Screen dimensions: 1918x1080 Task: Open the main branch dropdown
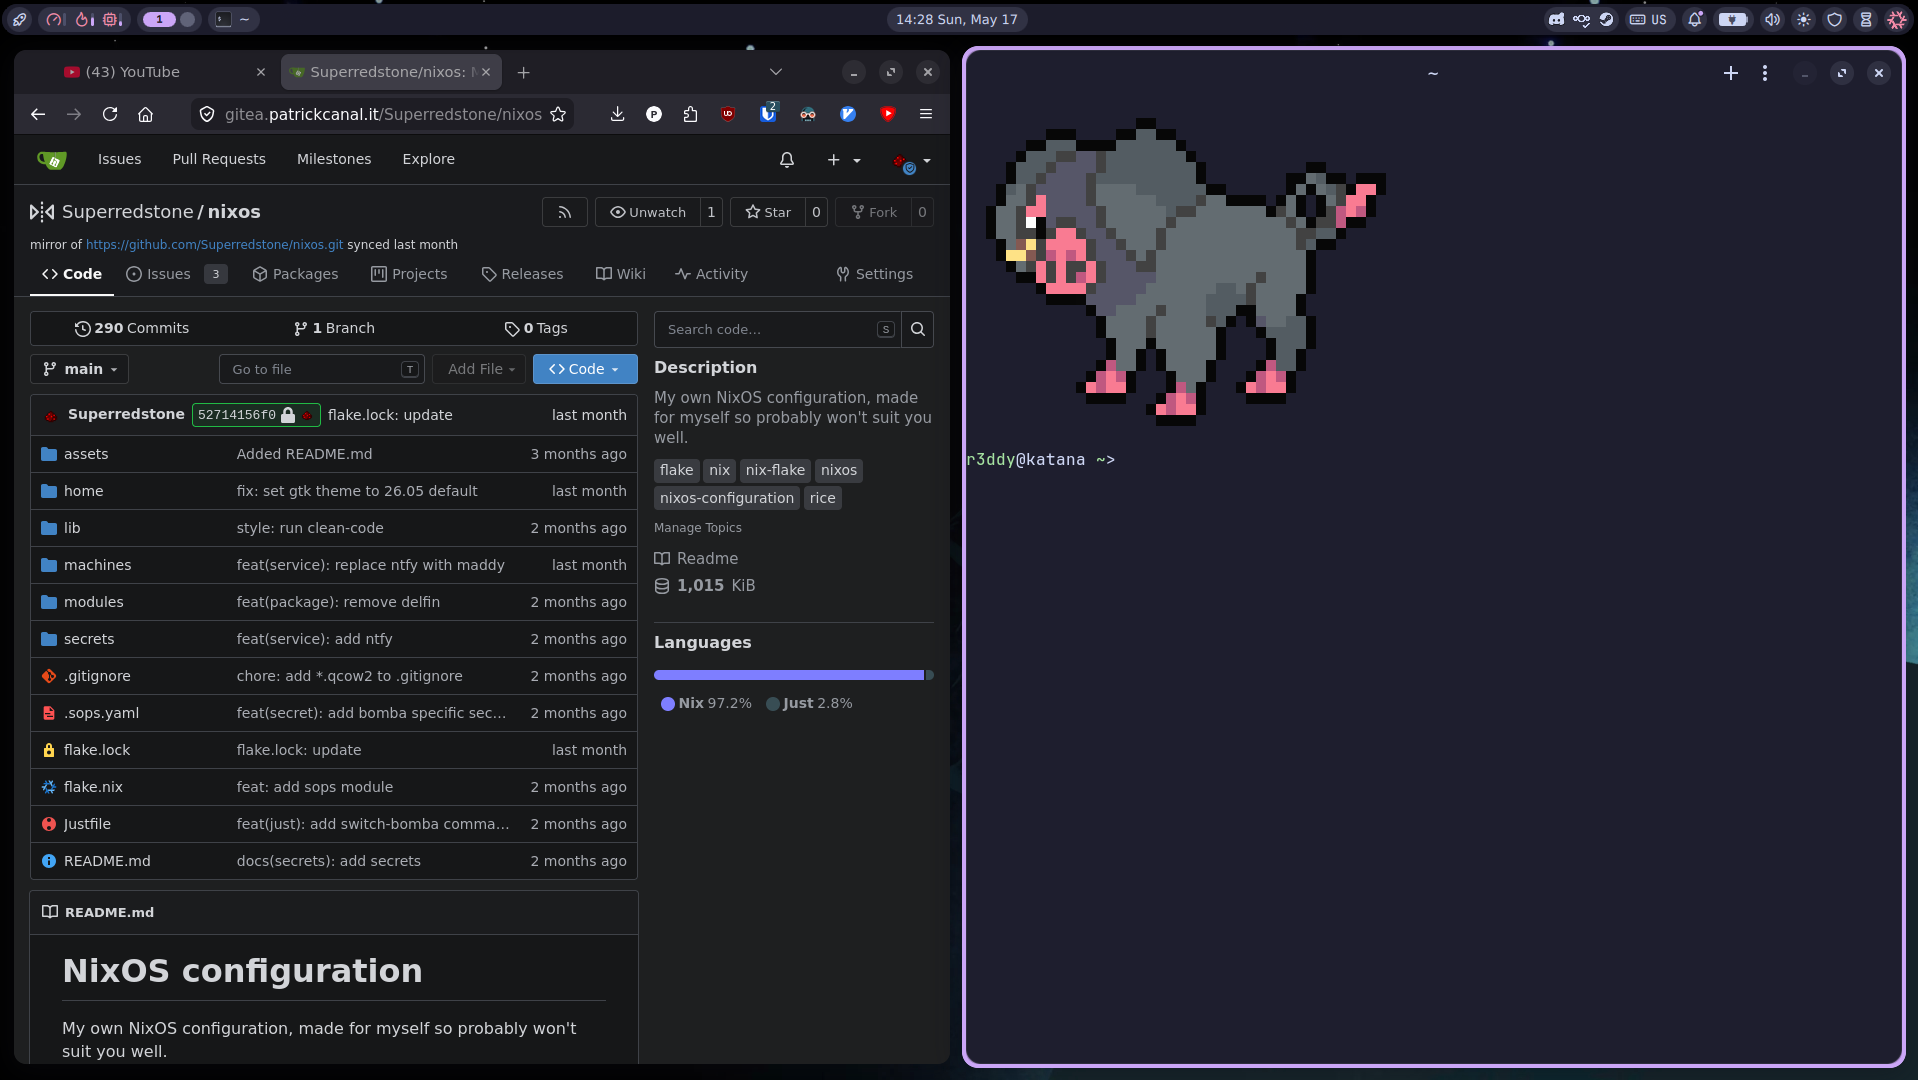click(80, 369)
